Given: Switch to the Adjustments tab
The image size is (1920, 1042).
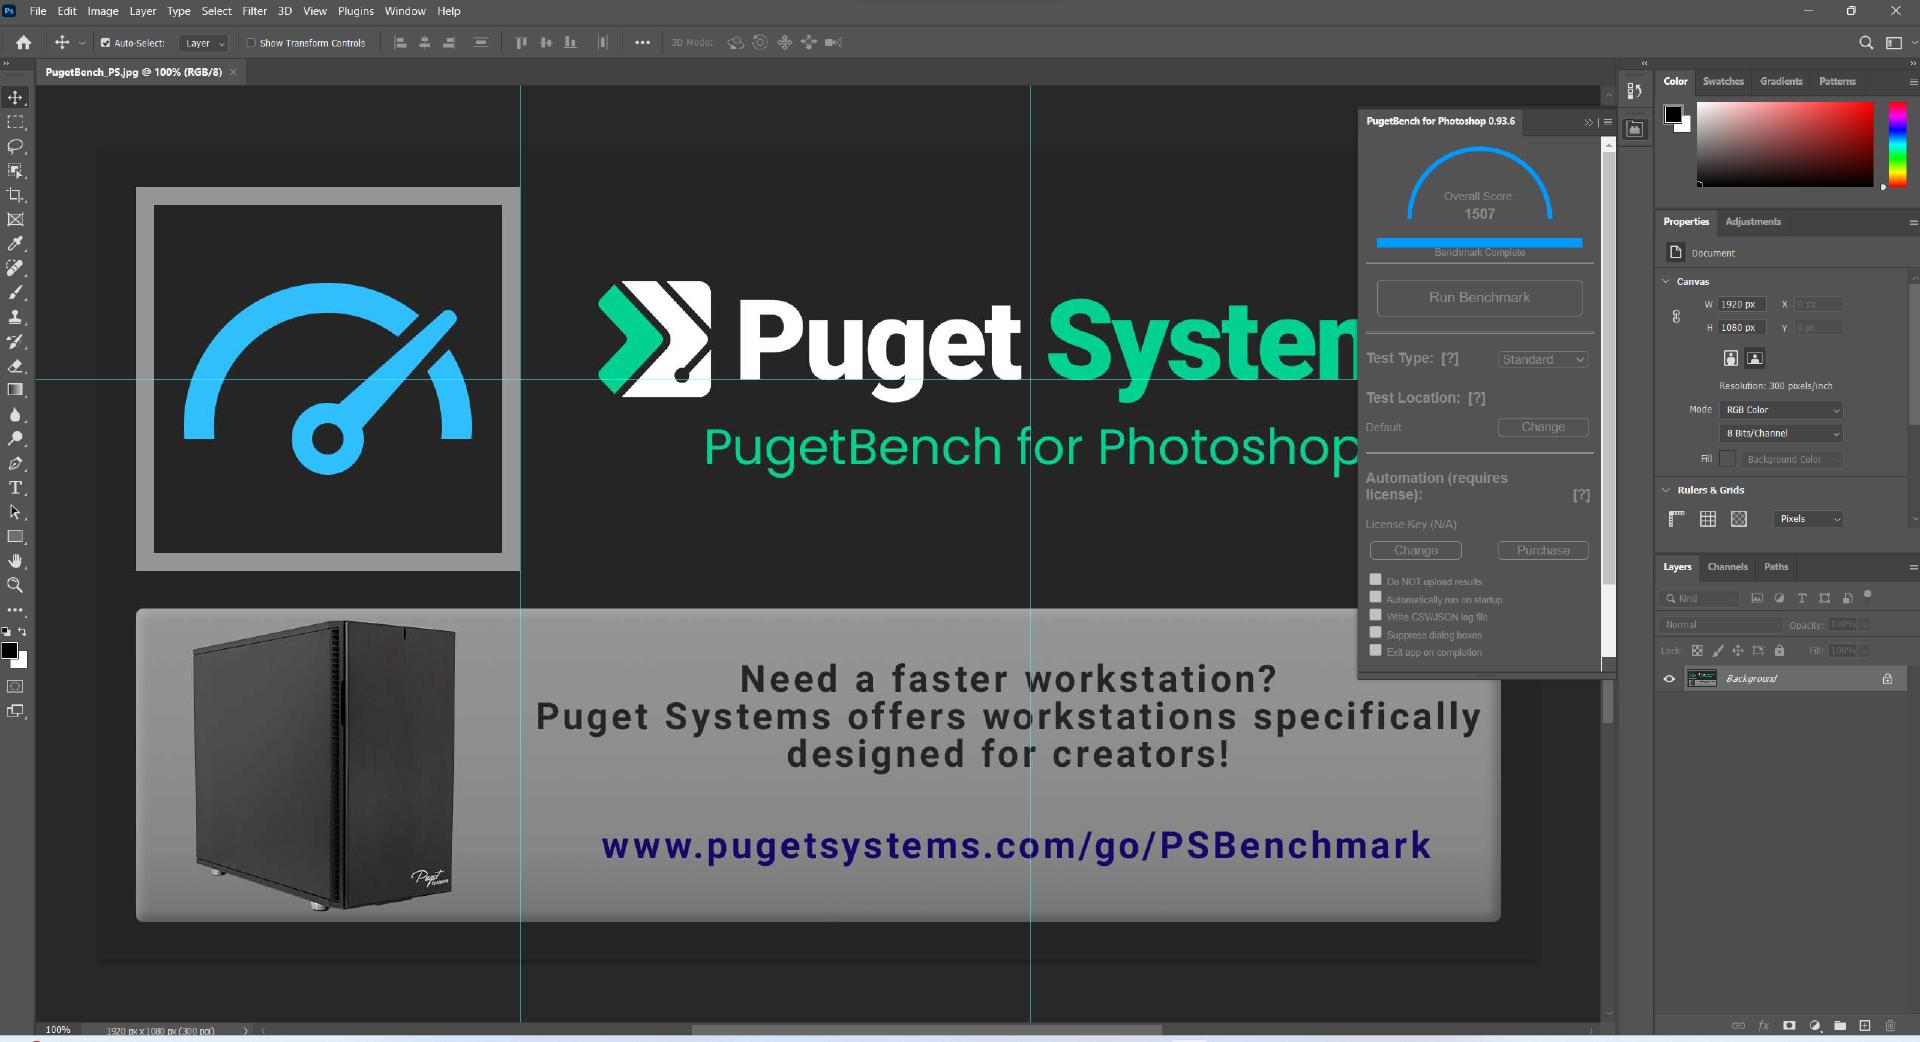Looking at the screenshot, I should (x=1753, y=222).
